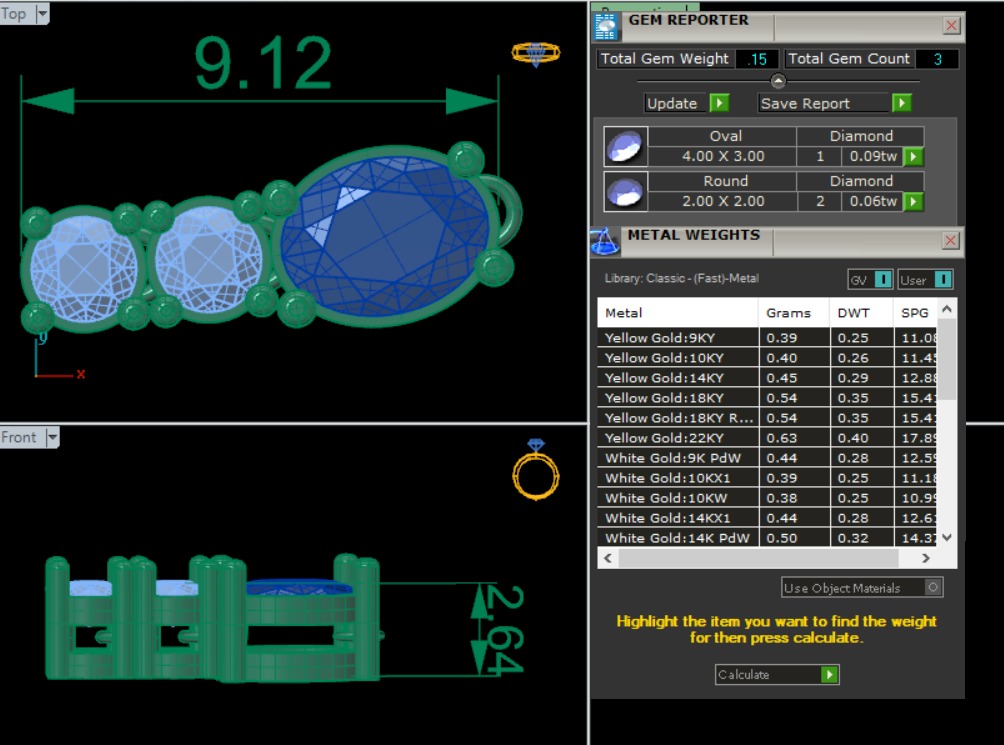Screen dimensions: 1004x745
Task: Click the Metal column header
Action: click(x=678, y=313)
